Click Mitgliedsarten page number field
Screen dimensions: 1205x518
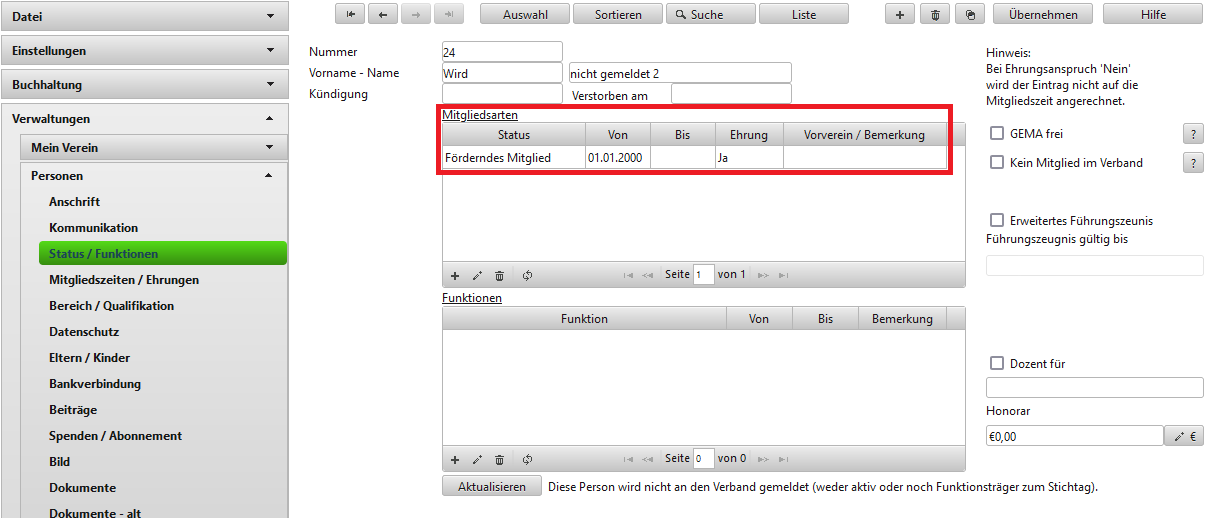coord(704,275)
